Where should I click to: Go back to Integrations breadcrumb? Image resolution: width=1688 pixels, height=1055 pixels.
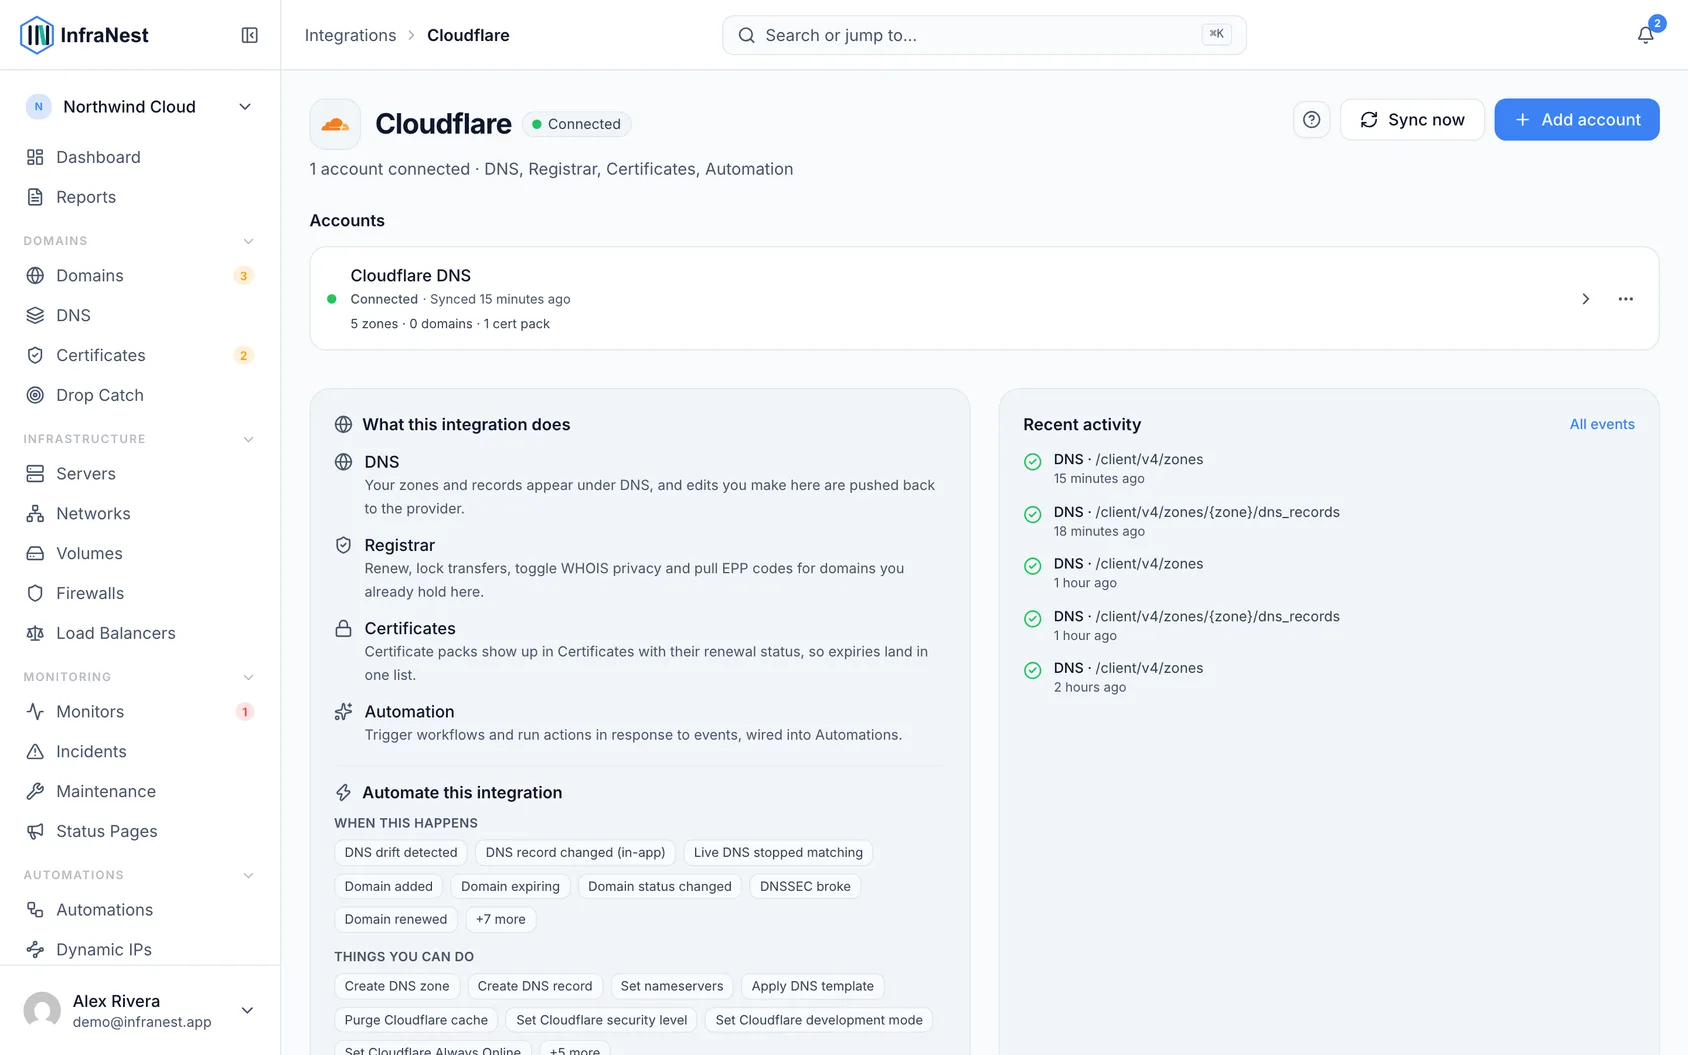pyautogui.click(x=350, y=35)
